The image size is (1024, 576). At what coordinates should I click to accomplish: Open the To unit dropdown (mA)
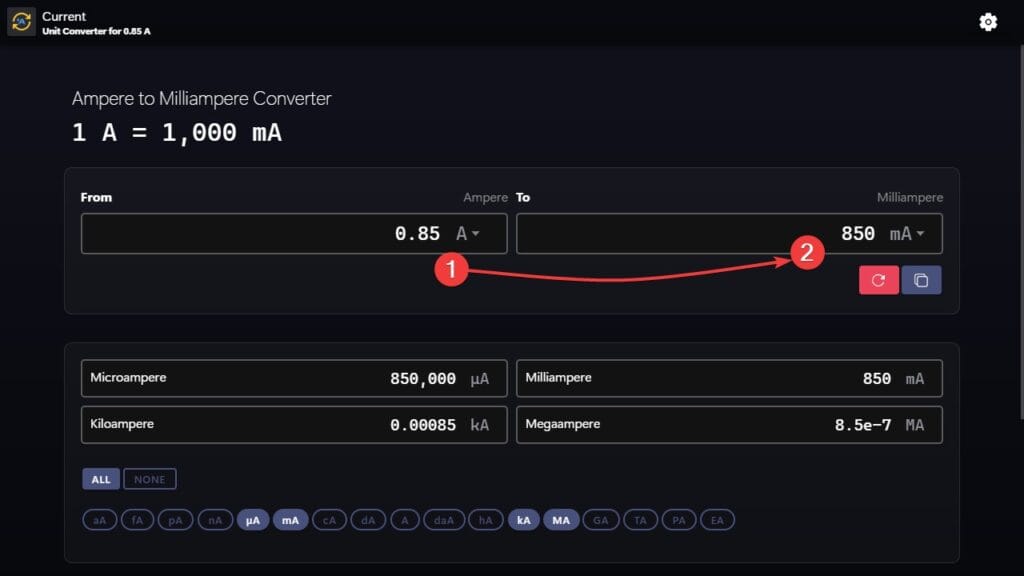[907, 234]
